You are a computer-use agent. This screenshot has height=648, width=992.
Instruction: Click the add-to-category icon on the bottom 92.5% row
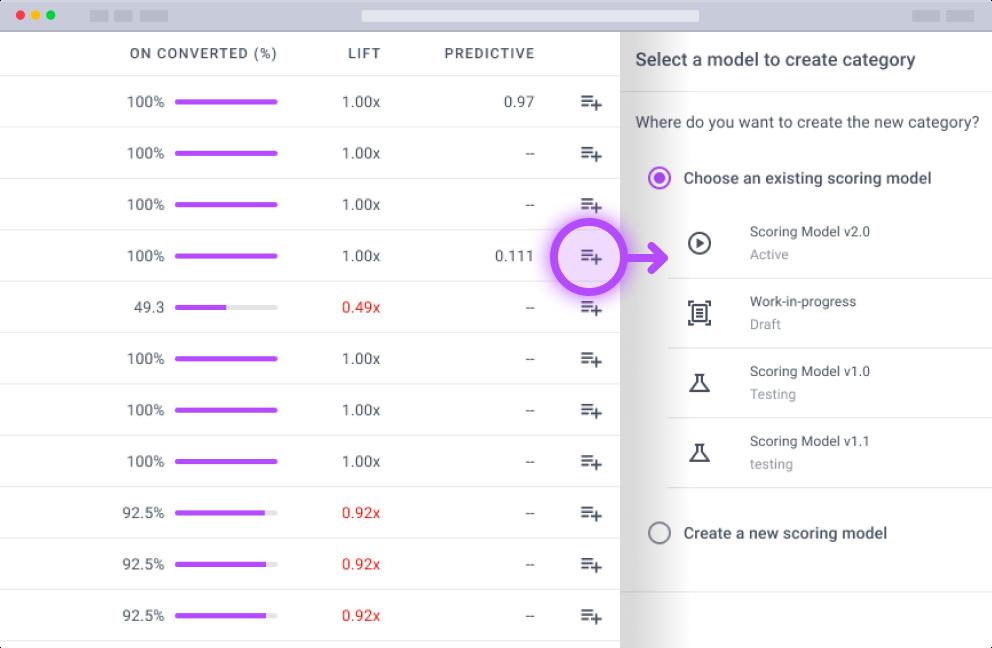click(x=591, y=617)
